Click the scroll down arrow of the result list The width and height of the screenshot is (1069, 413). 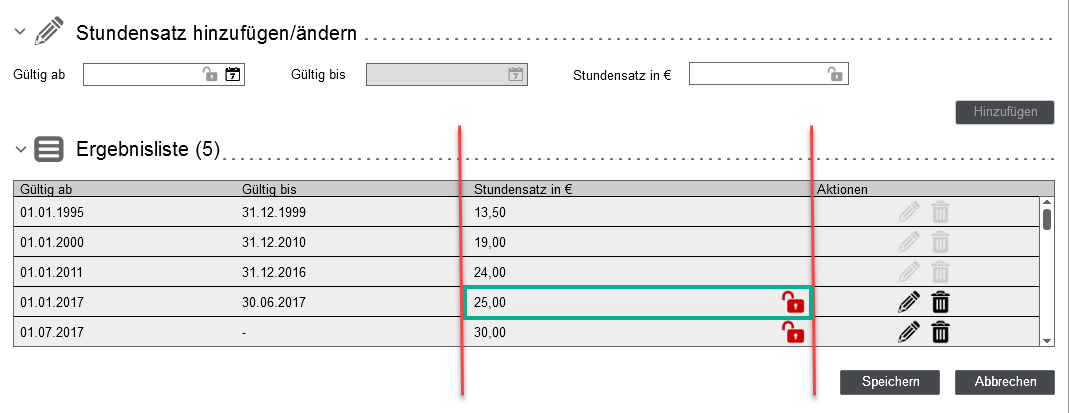click(1047, 340)
